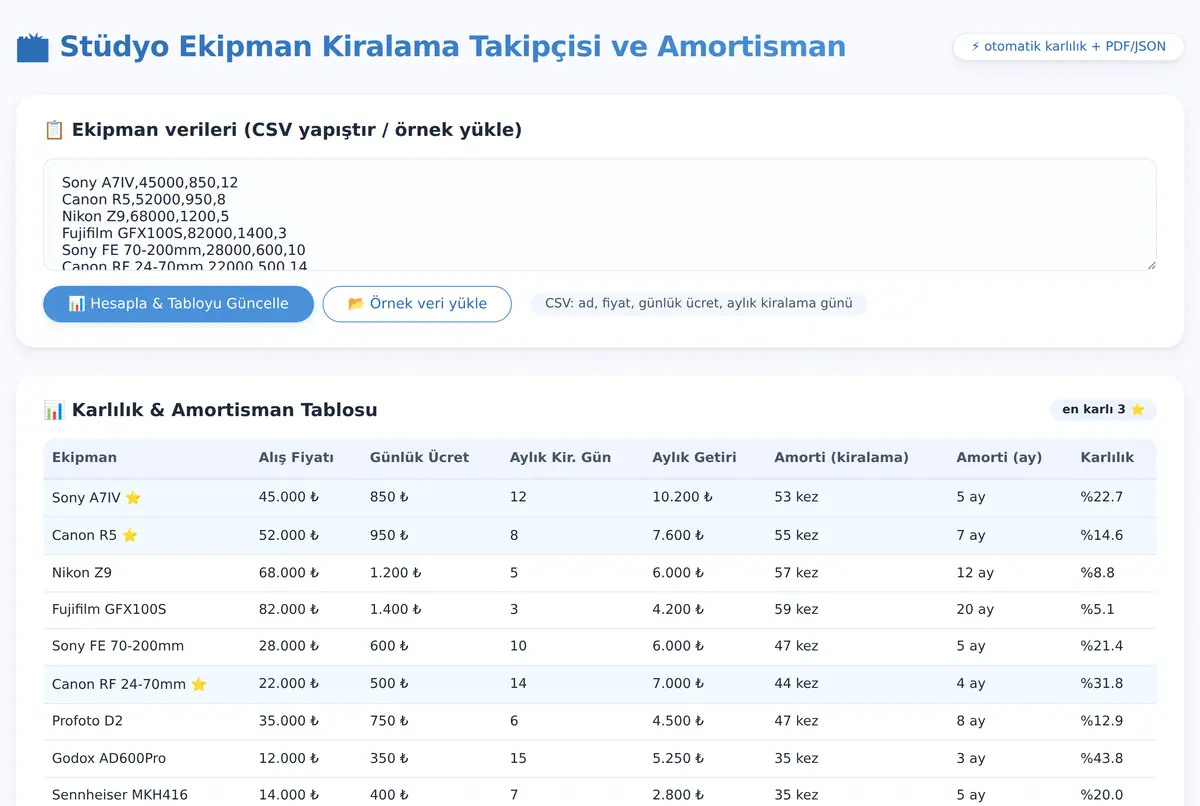Click the 53 kez amortization cell
This screenshot has height=806, width=1200.
(796, 497)
